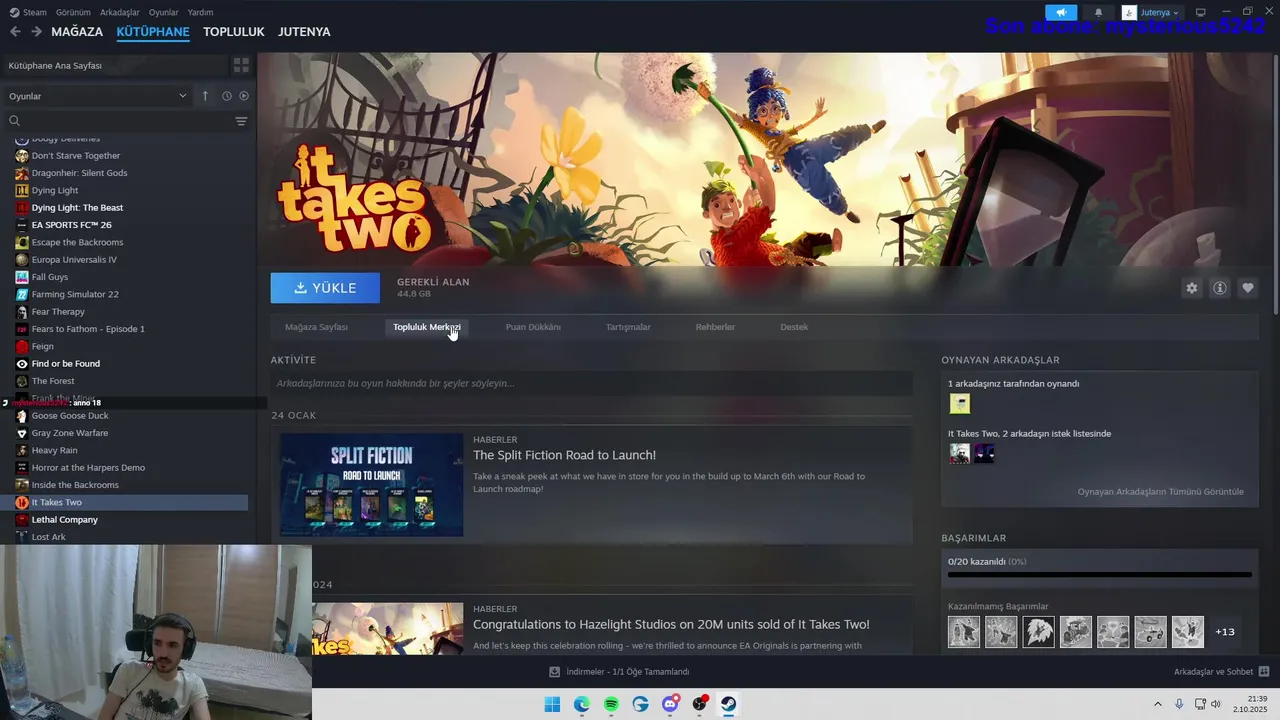Select Gray Zone Warfare
Image resolution: width=1280 pixels, height=720 pixels.
coord(70,433)
